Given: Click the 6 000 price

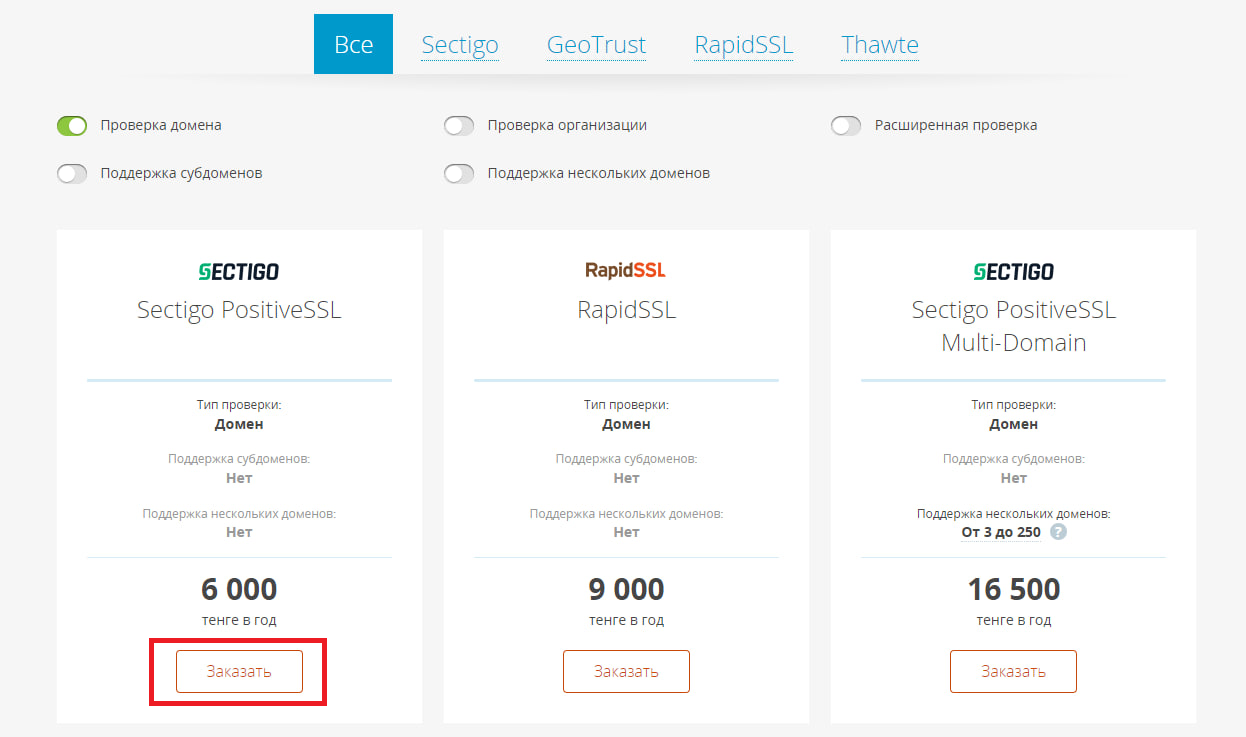Looking at the screenshot, I should (239, 589).
